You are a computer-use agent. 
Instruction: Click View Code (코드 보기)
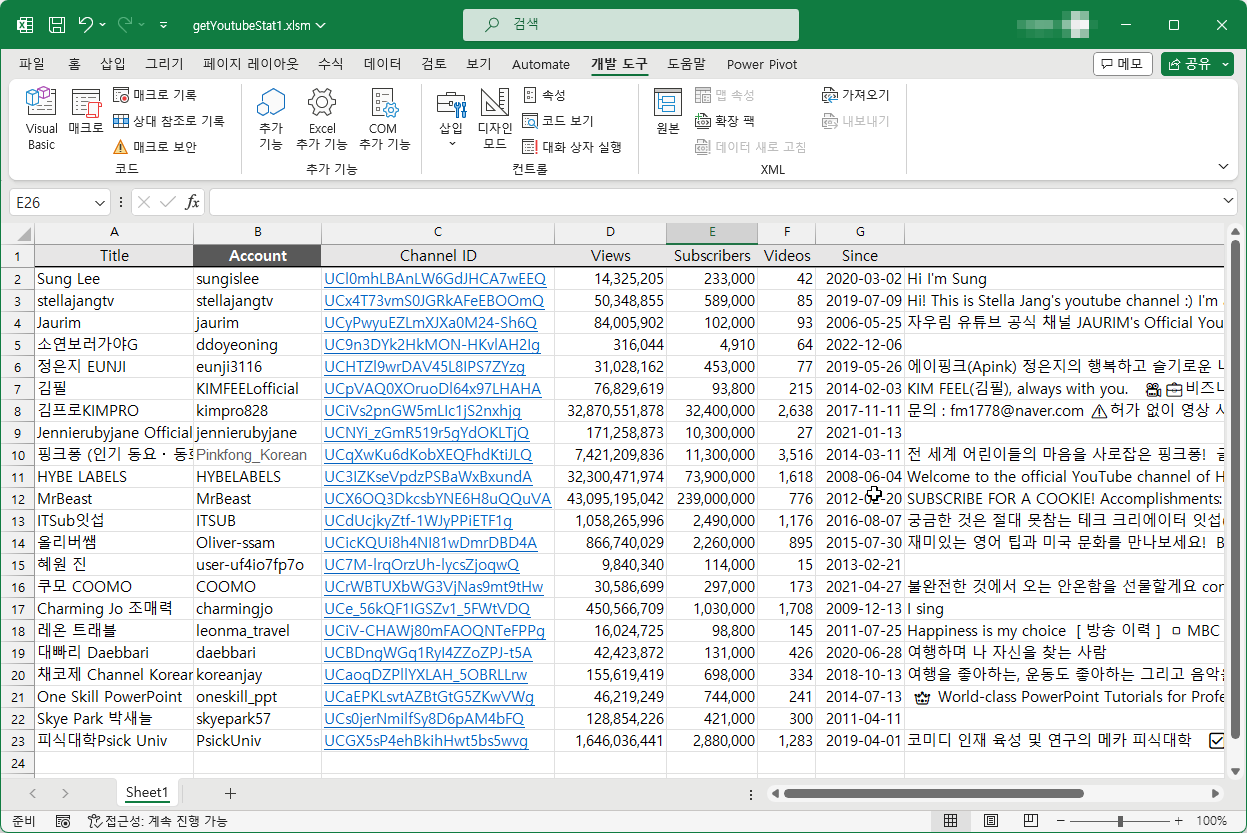click(x=558, y=121)
